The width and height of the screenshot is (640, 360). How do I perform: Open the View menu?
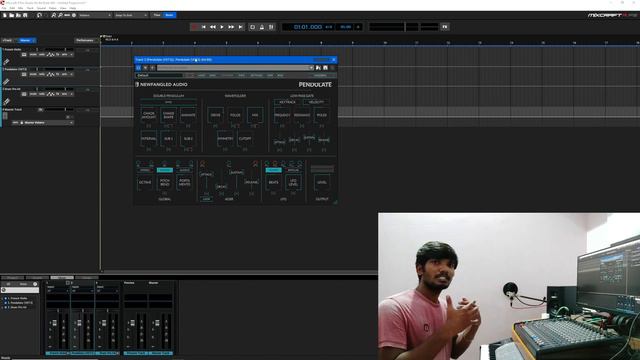63,8
